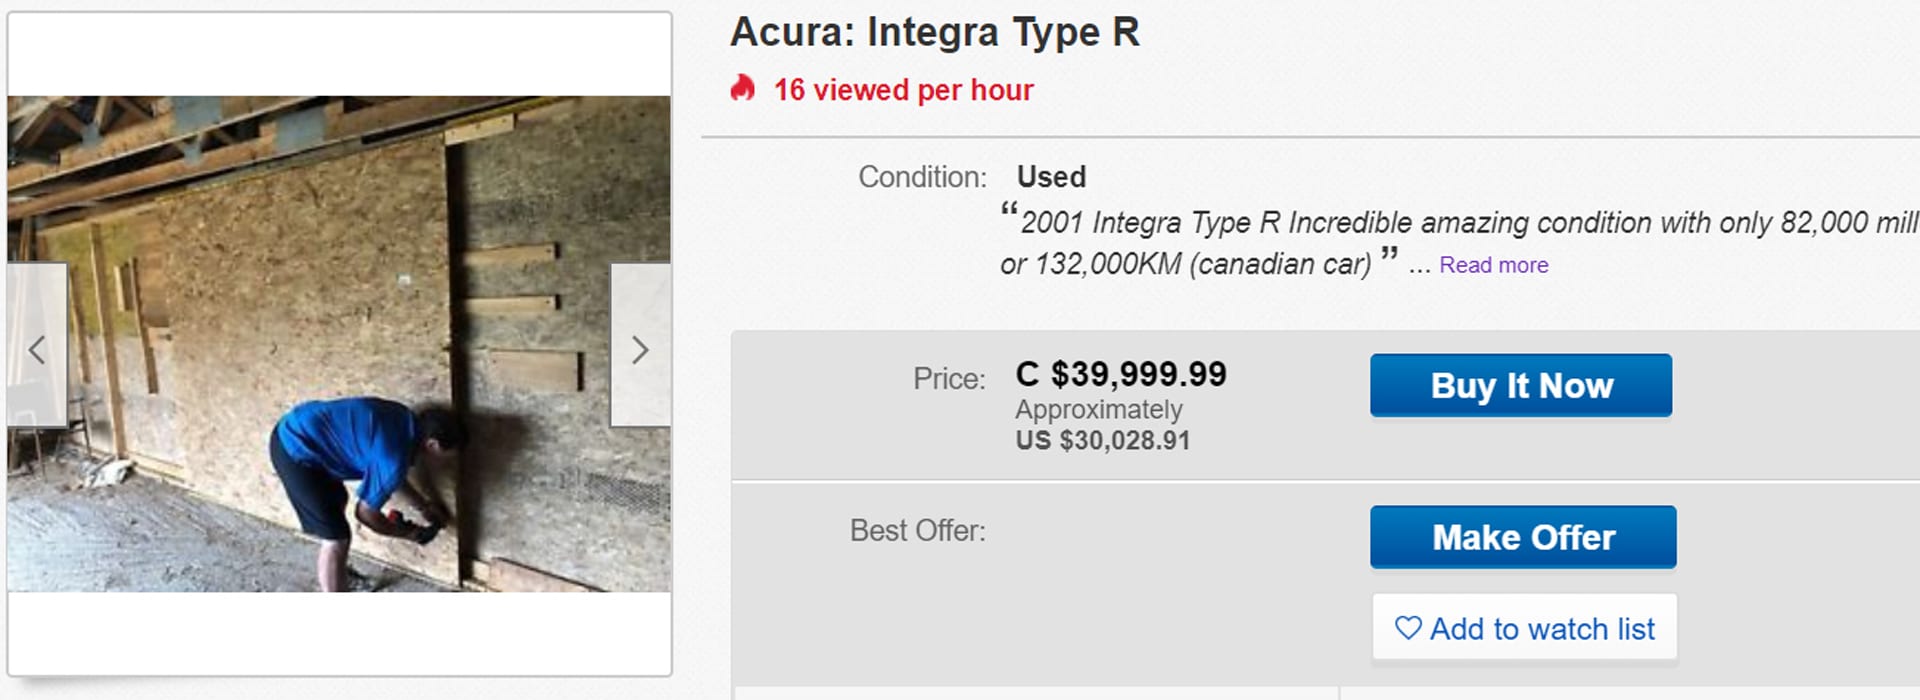This screenshot has height=700, width=1920.
Task: Click the 2001 Integra Type R seller description
Action: click(1458, 243)
